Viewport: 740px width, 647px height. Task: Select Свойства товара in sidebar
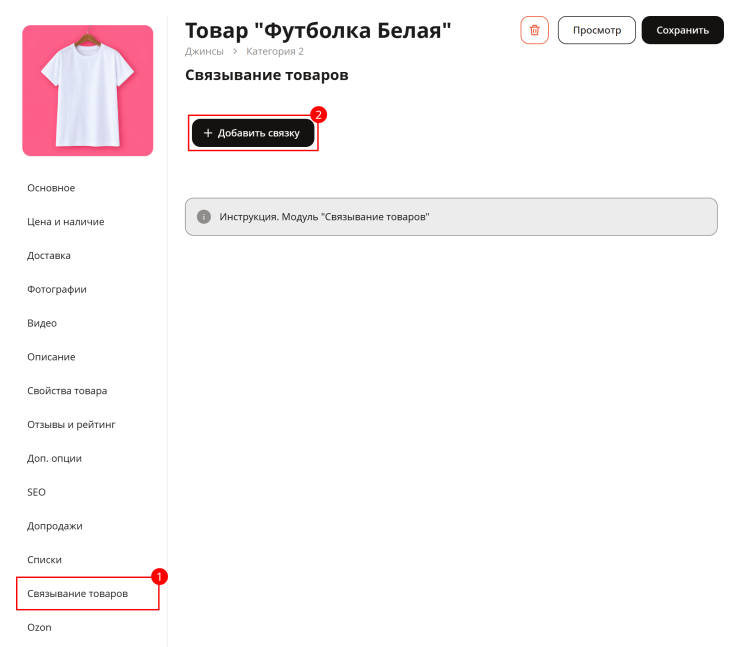point(67,391)
